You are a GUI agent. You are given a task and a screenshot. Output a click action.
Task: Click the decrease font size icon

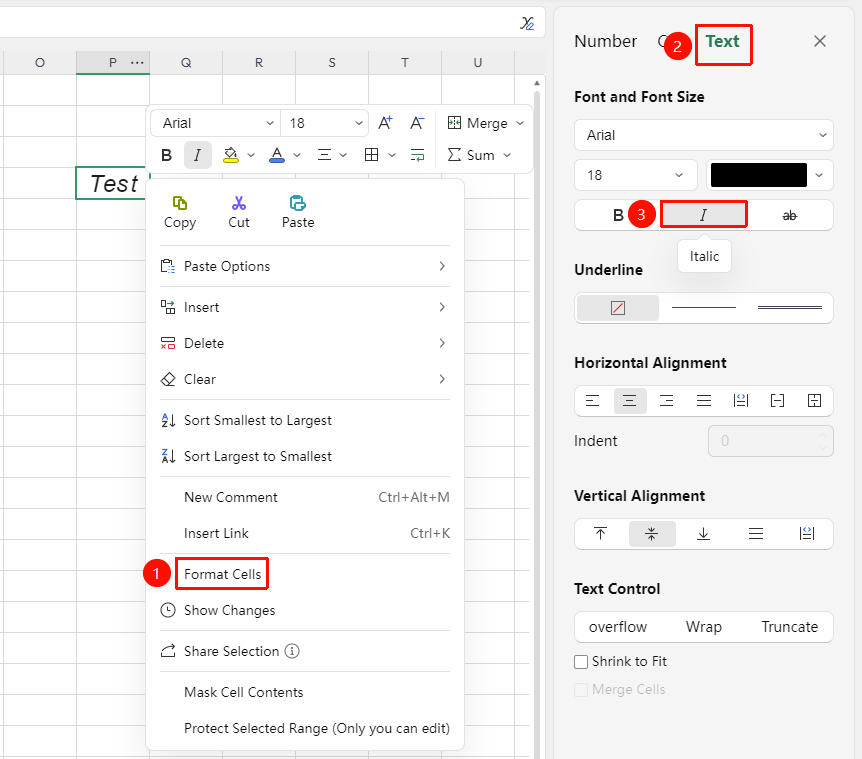click(417, 123)
